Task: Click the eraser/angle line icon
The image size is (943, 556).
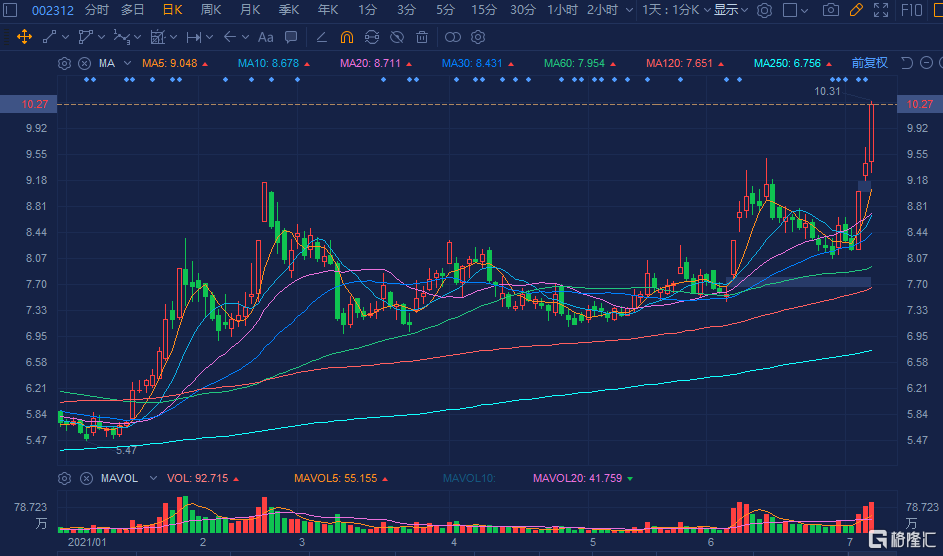Action: pos(322,37)
